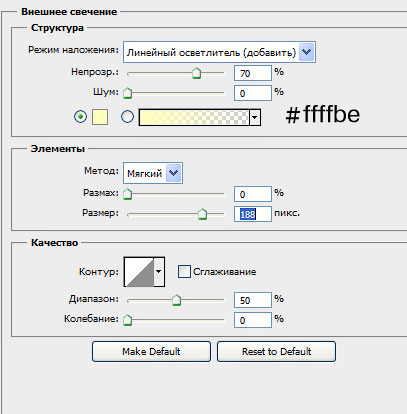407x414 pixels.
Task: Click the Размер field showing 188
Action: tap(253, 214)
